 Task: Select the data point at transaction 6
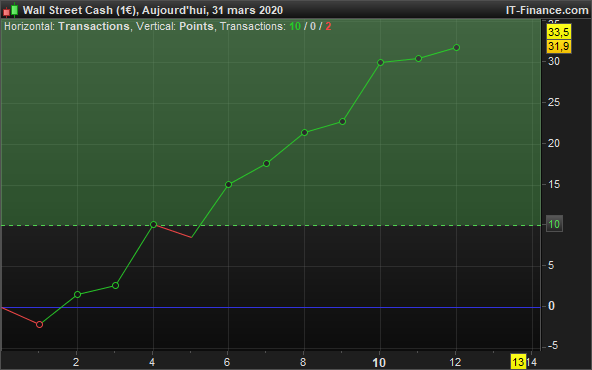click(x=228, y=184)
